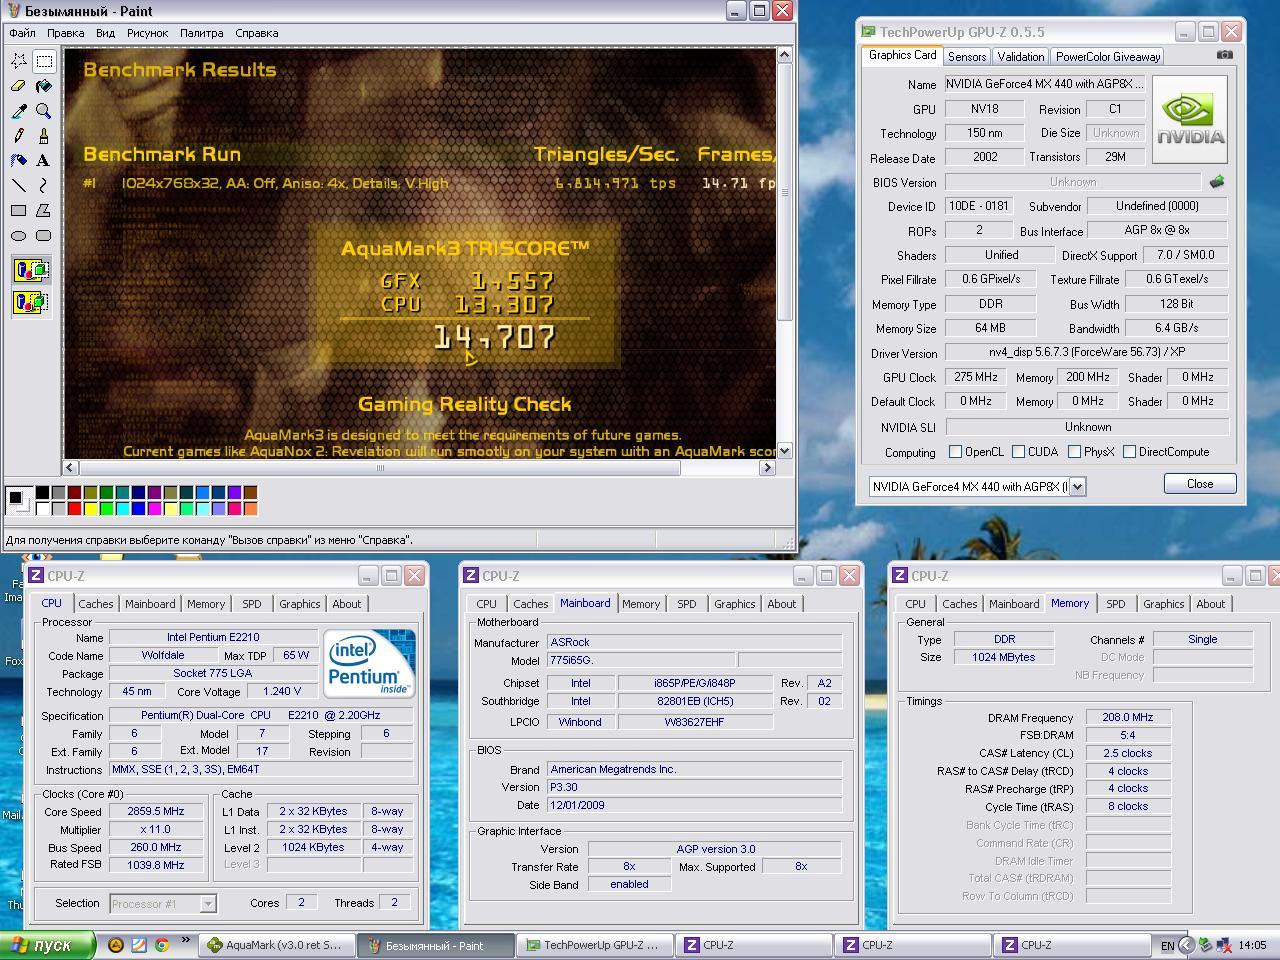
Task: Select the Pencil tool in Paint
Action: point(18,136)
